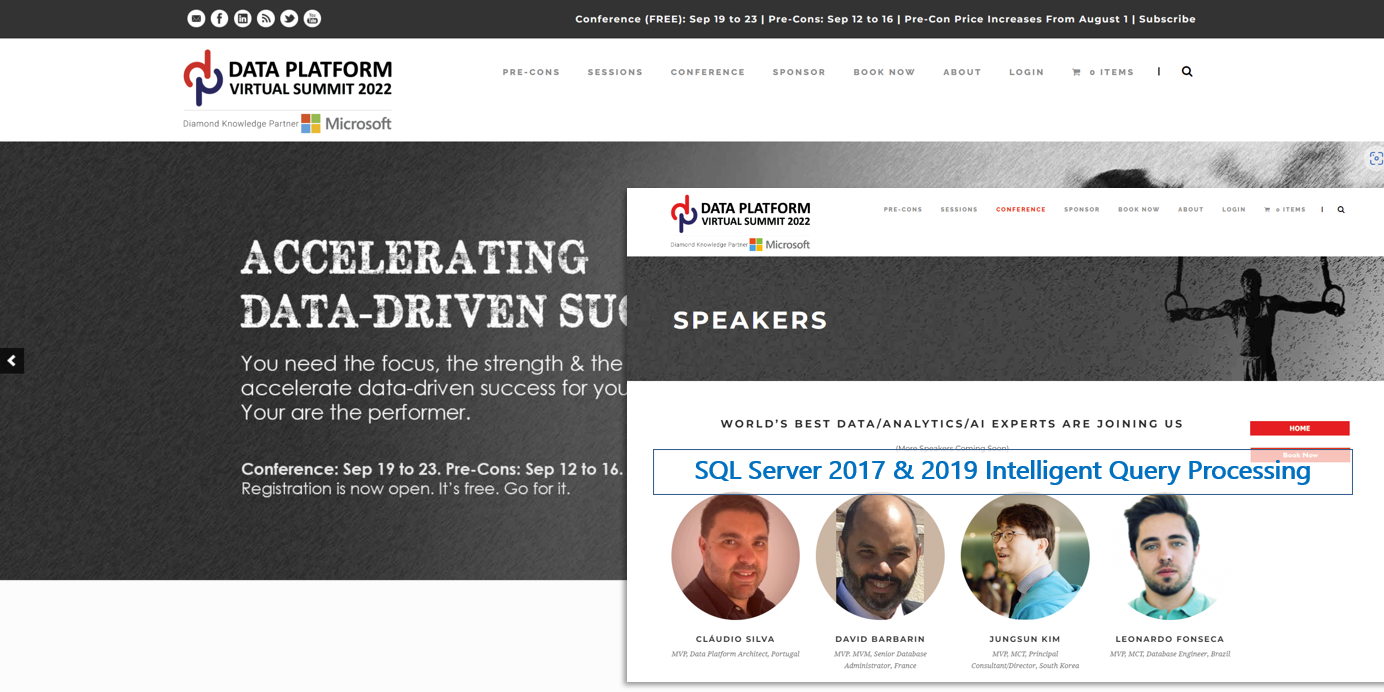
Task: Open Leonardo Fonseca speaker photo
Action: tap(1170, 556)
